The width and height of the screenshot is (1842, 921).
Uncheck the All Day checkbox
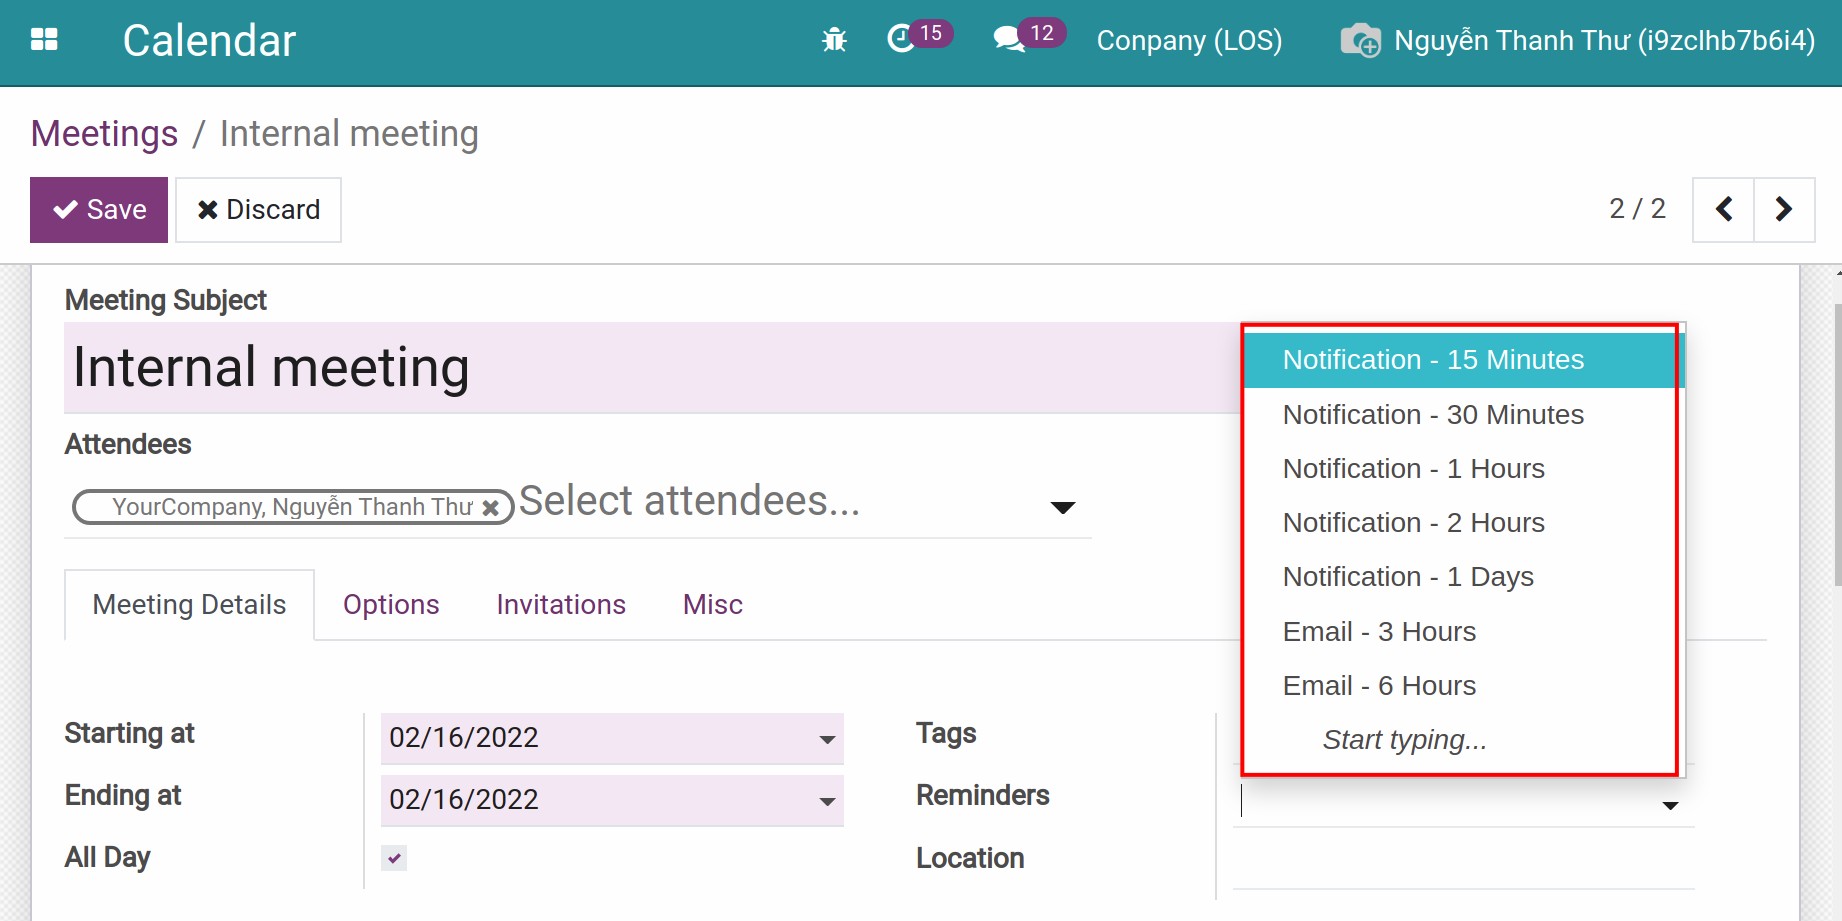point(393,857)
